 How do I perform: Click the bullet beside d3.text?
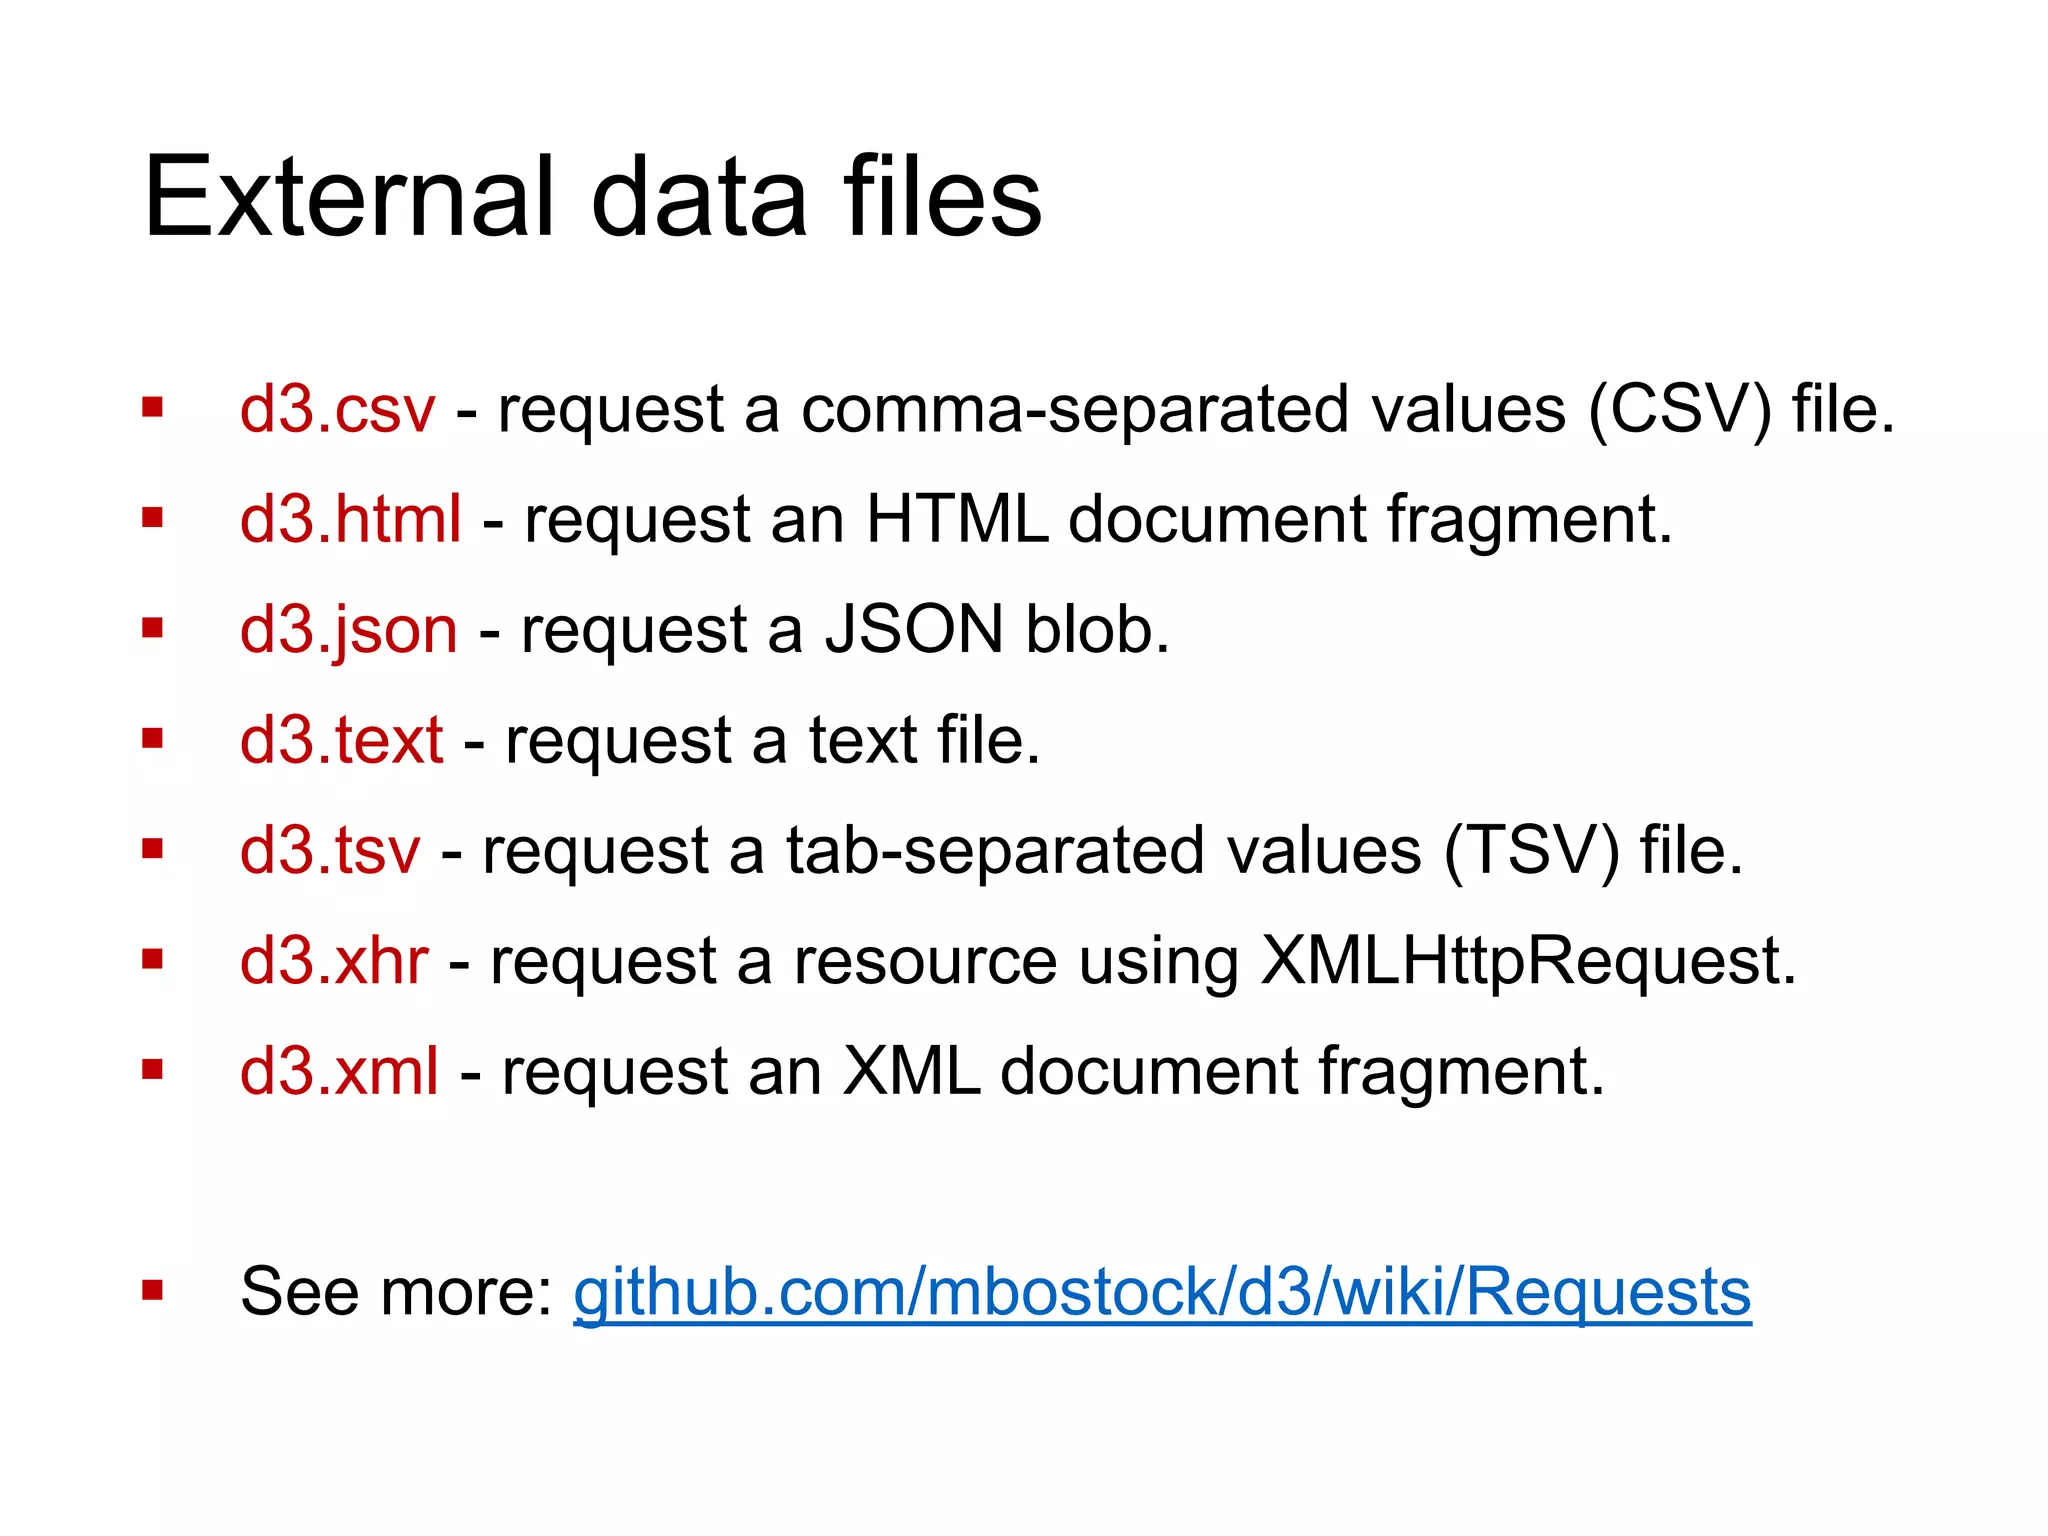pos(152,738)
